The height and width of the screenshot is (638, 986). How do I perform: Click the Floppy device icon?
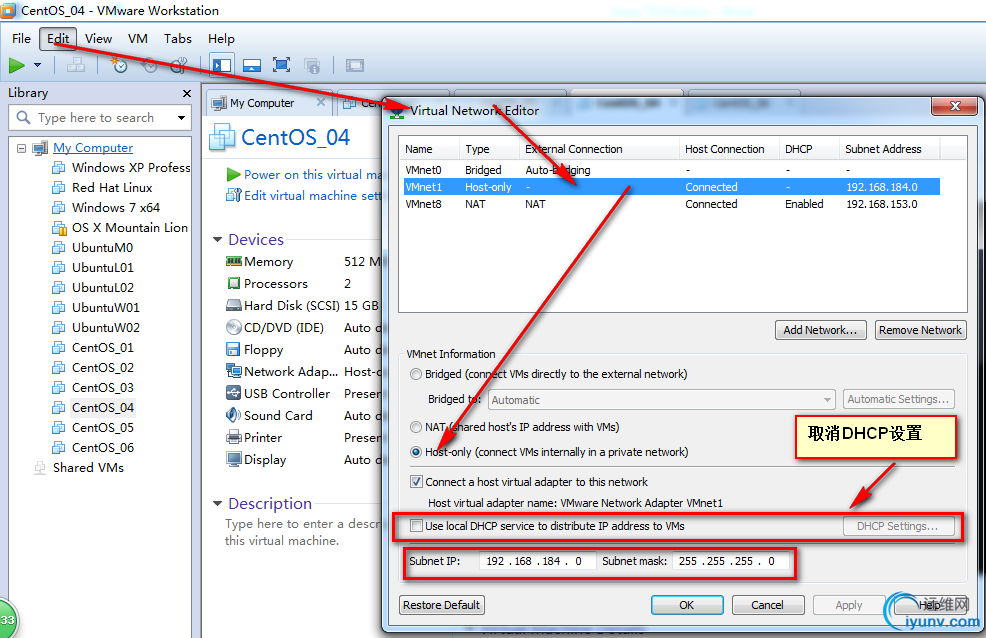coord(234,349)
